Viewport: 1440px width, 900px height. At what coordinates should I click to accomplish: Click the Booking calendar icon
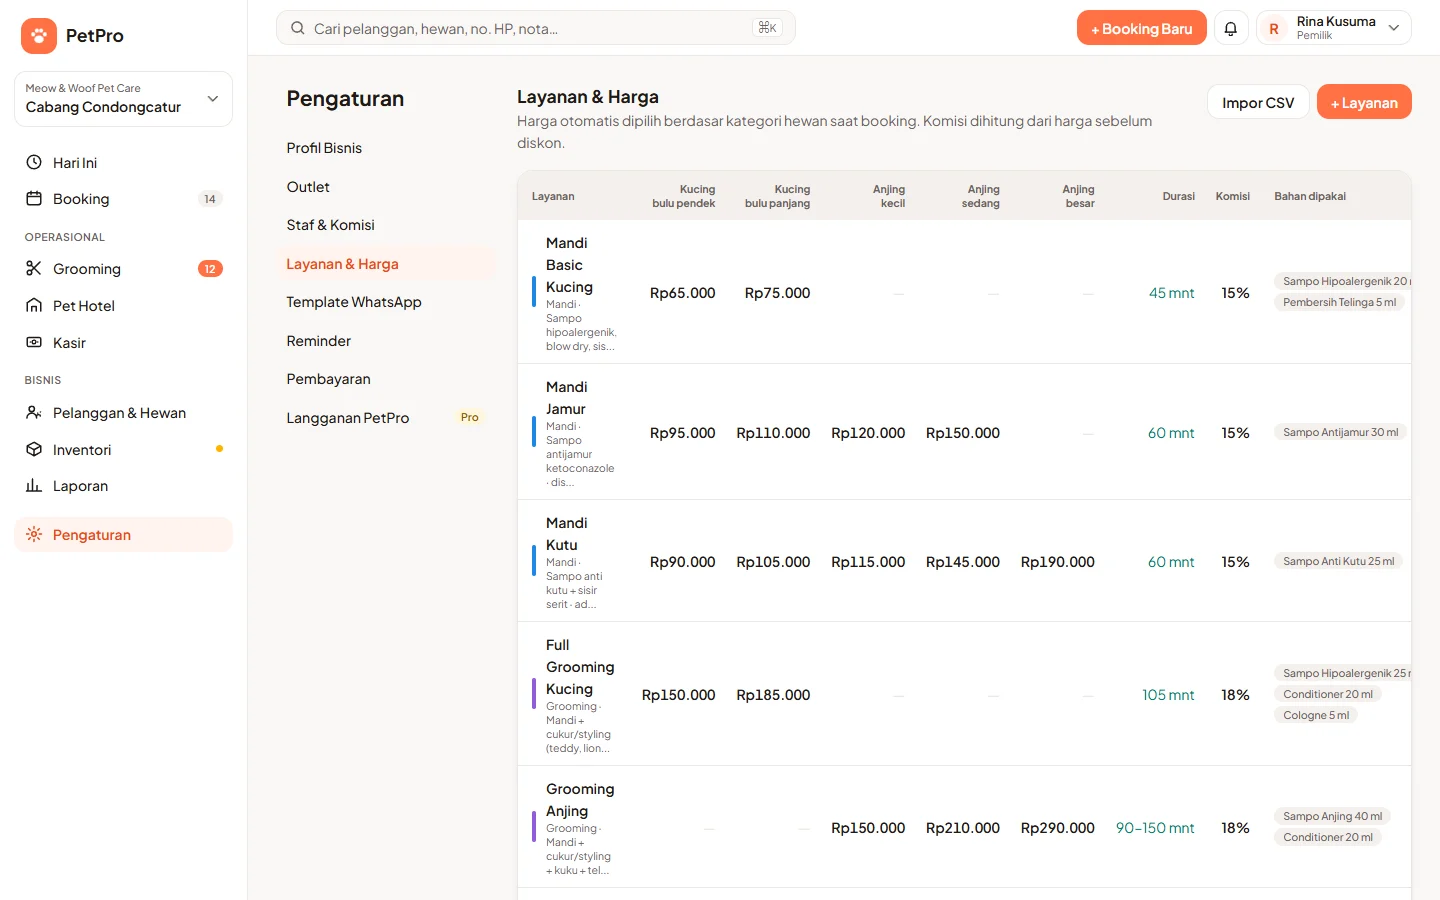click(x=34, y=198)
